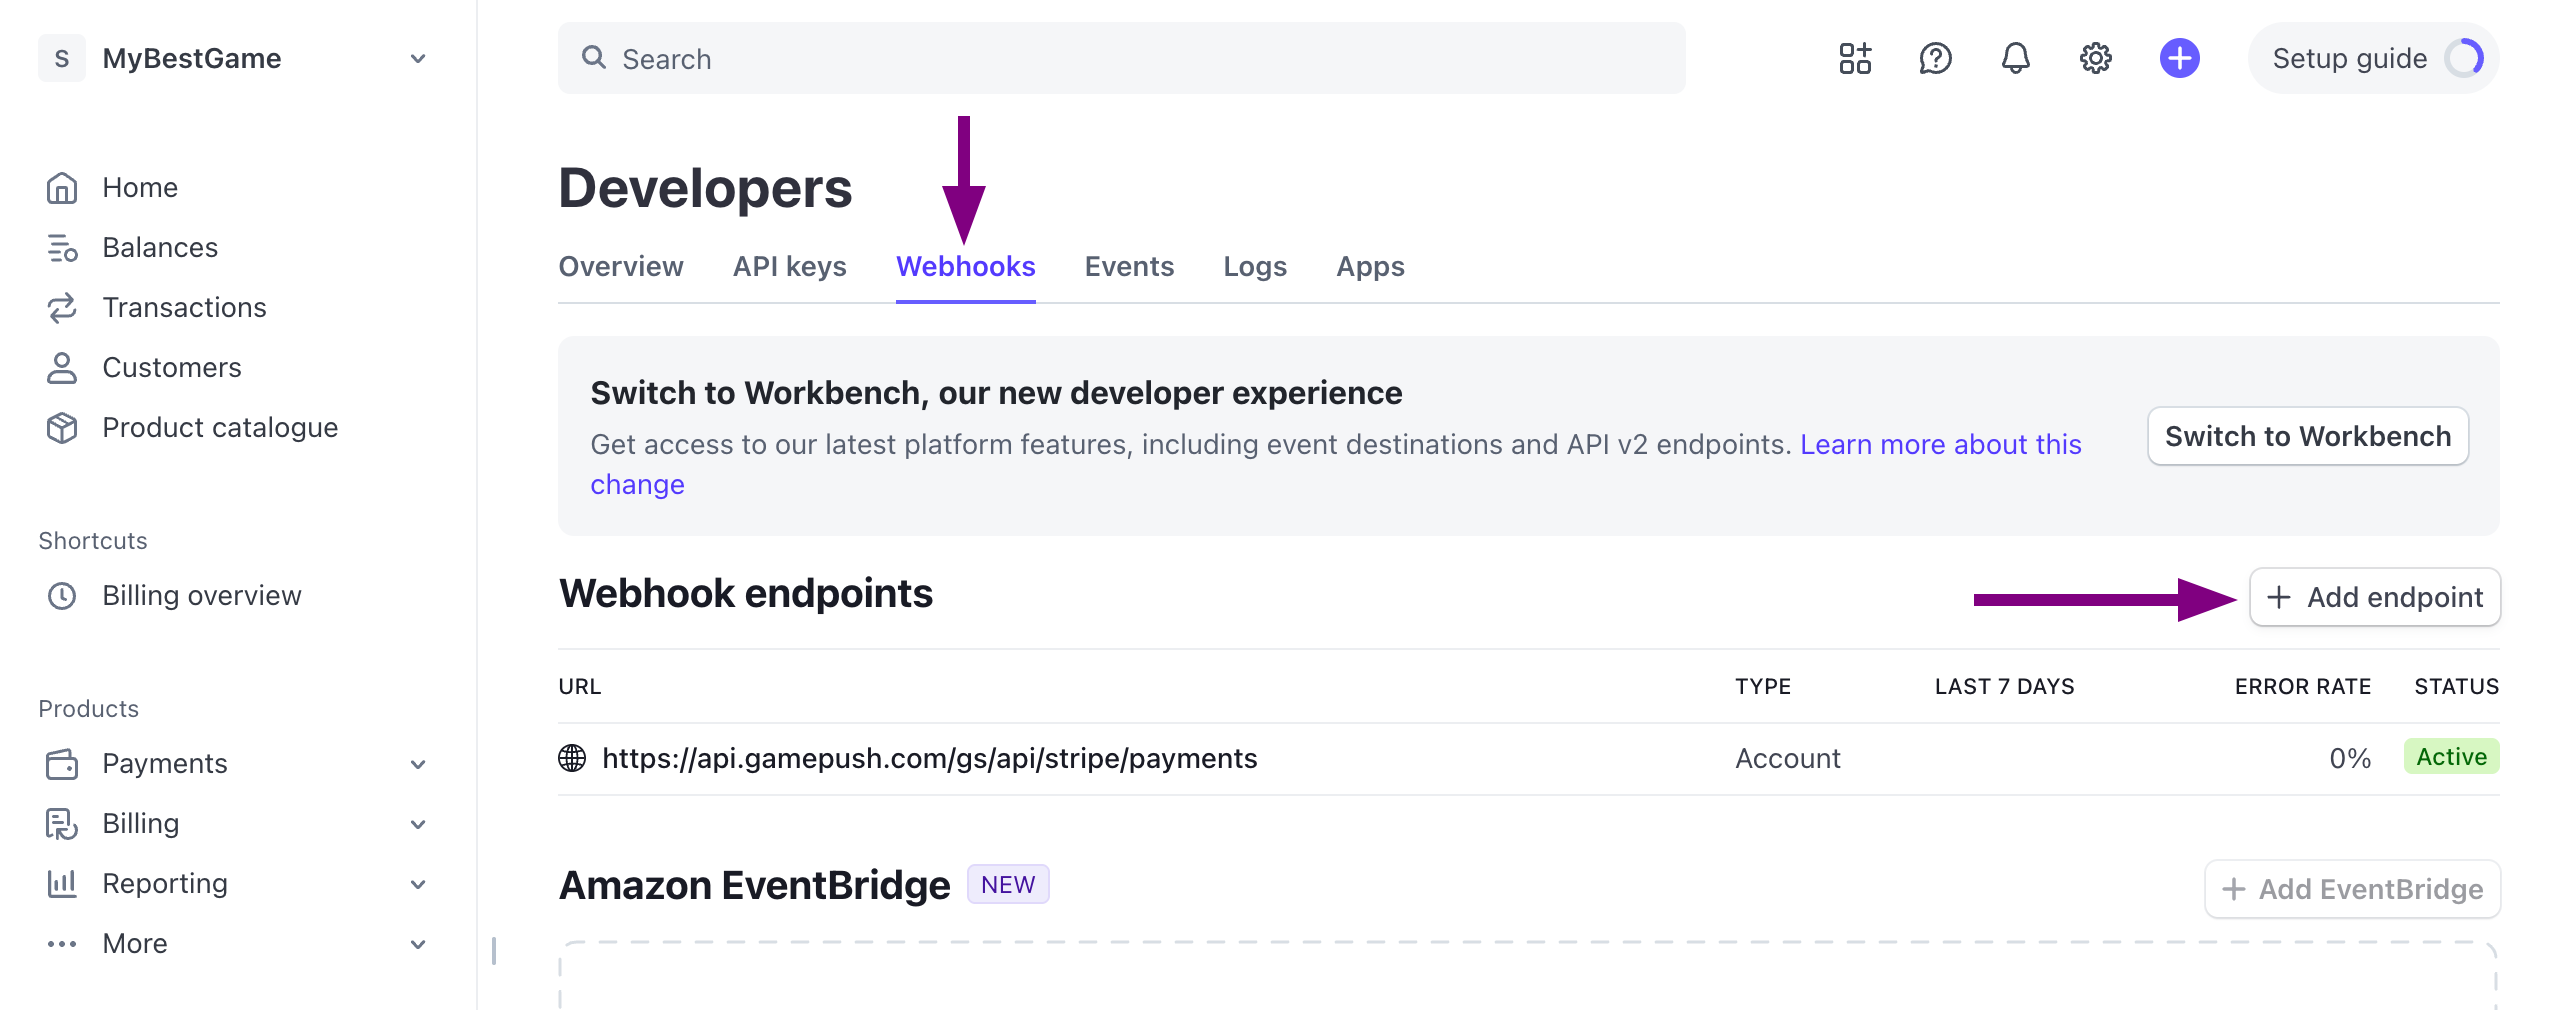Viewport: 2552px width, 1010px height.
Task: Click the 0% error rate value
Action: coord(2350,758)
